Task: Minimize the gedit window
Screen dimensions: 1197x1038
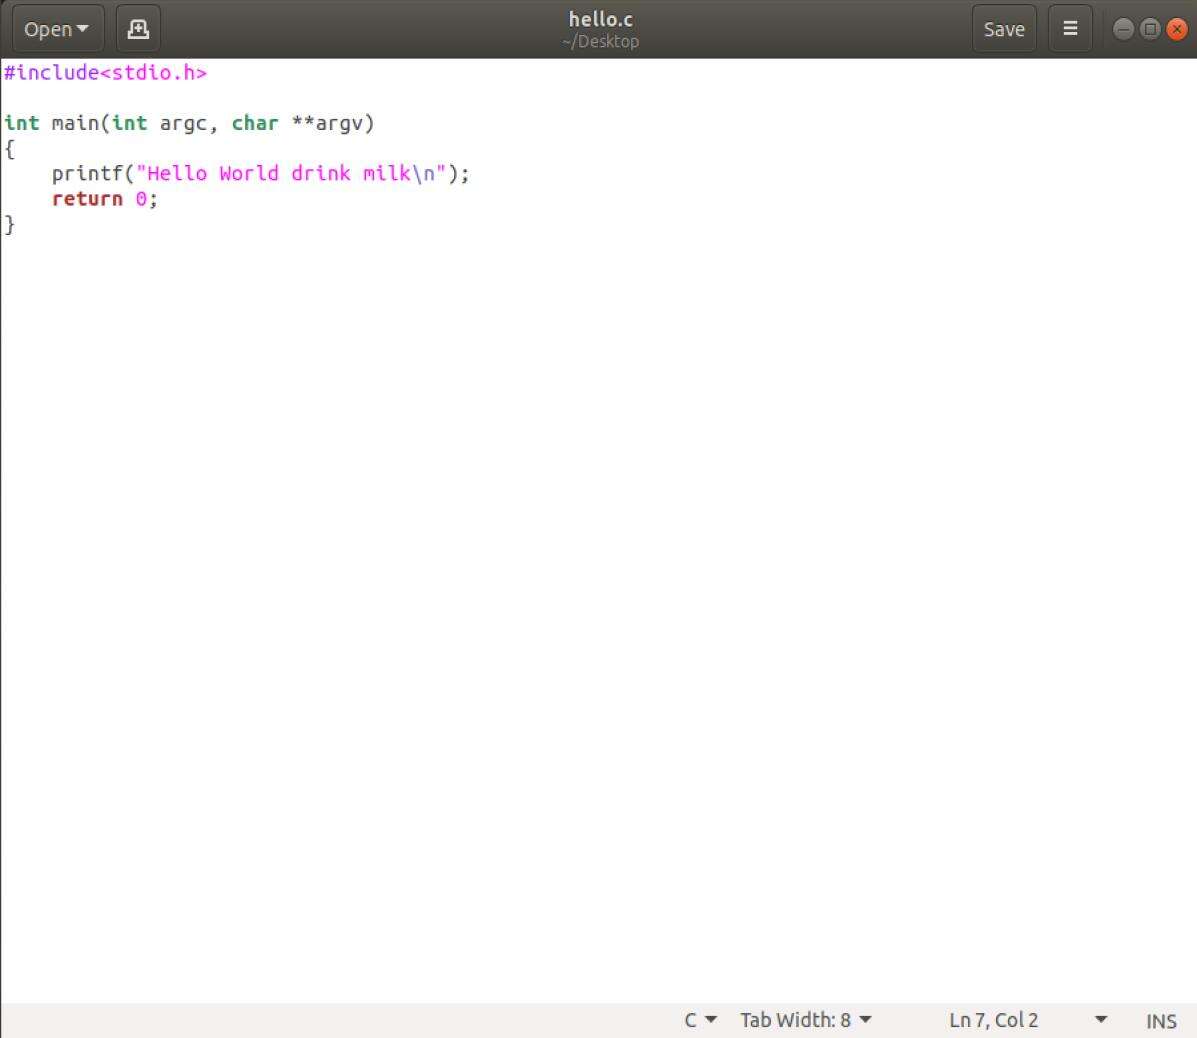Action: coord(1123,29)
